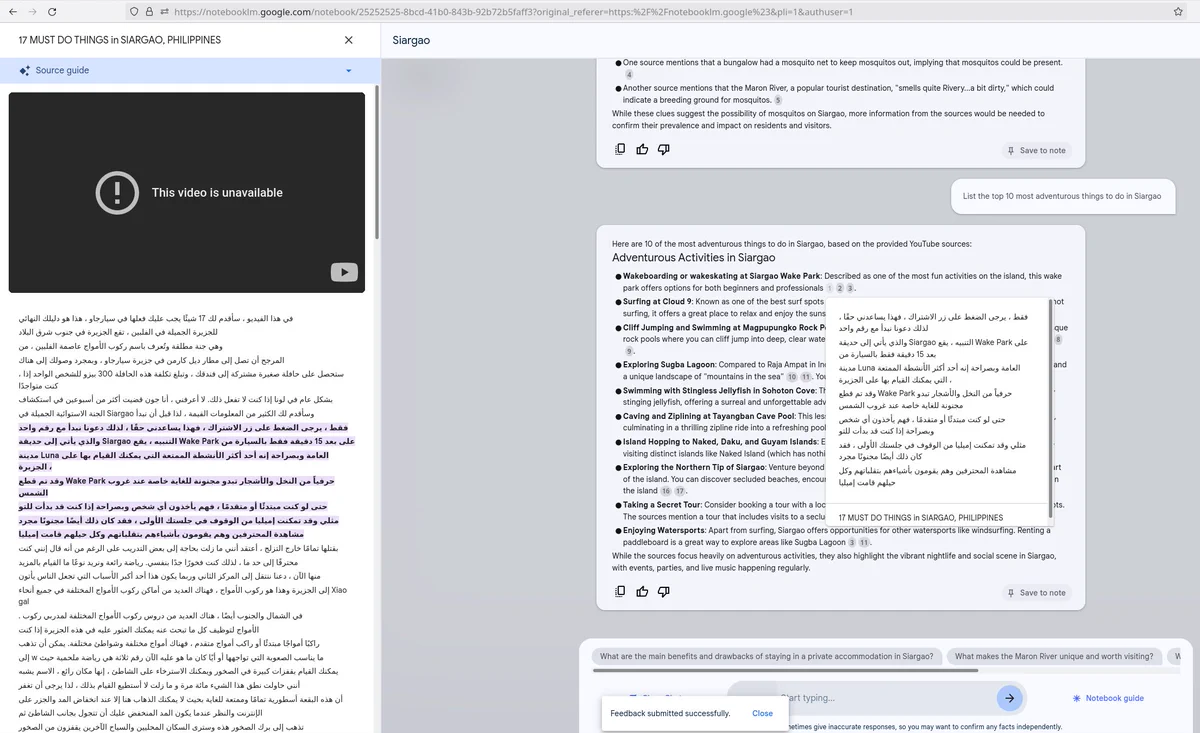Click the lock icon in address bar
The image size is (1200, 733).
point(150,11)
